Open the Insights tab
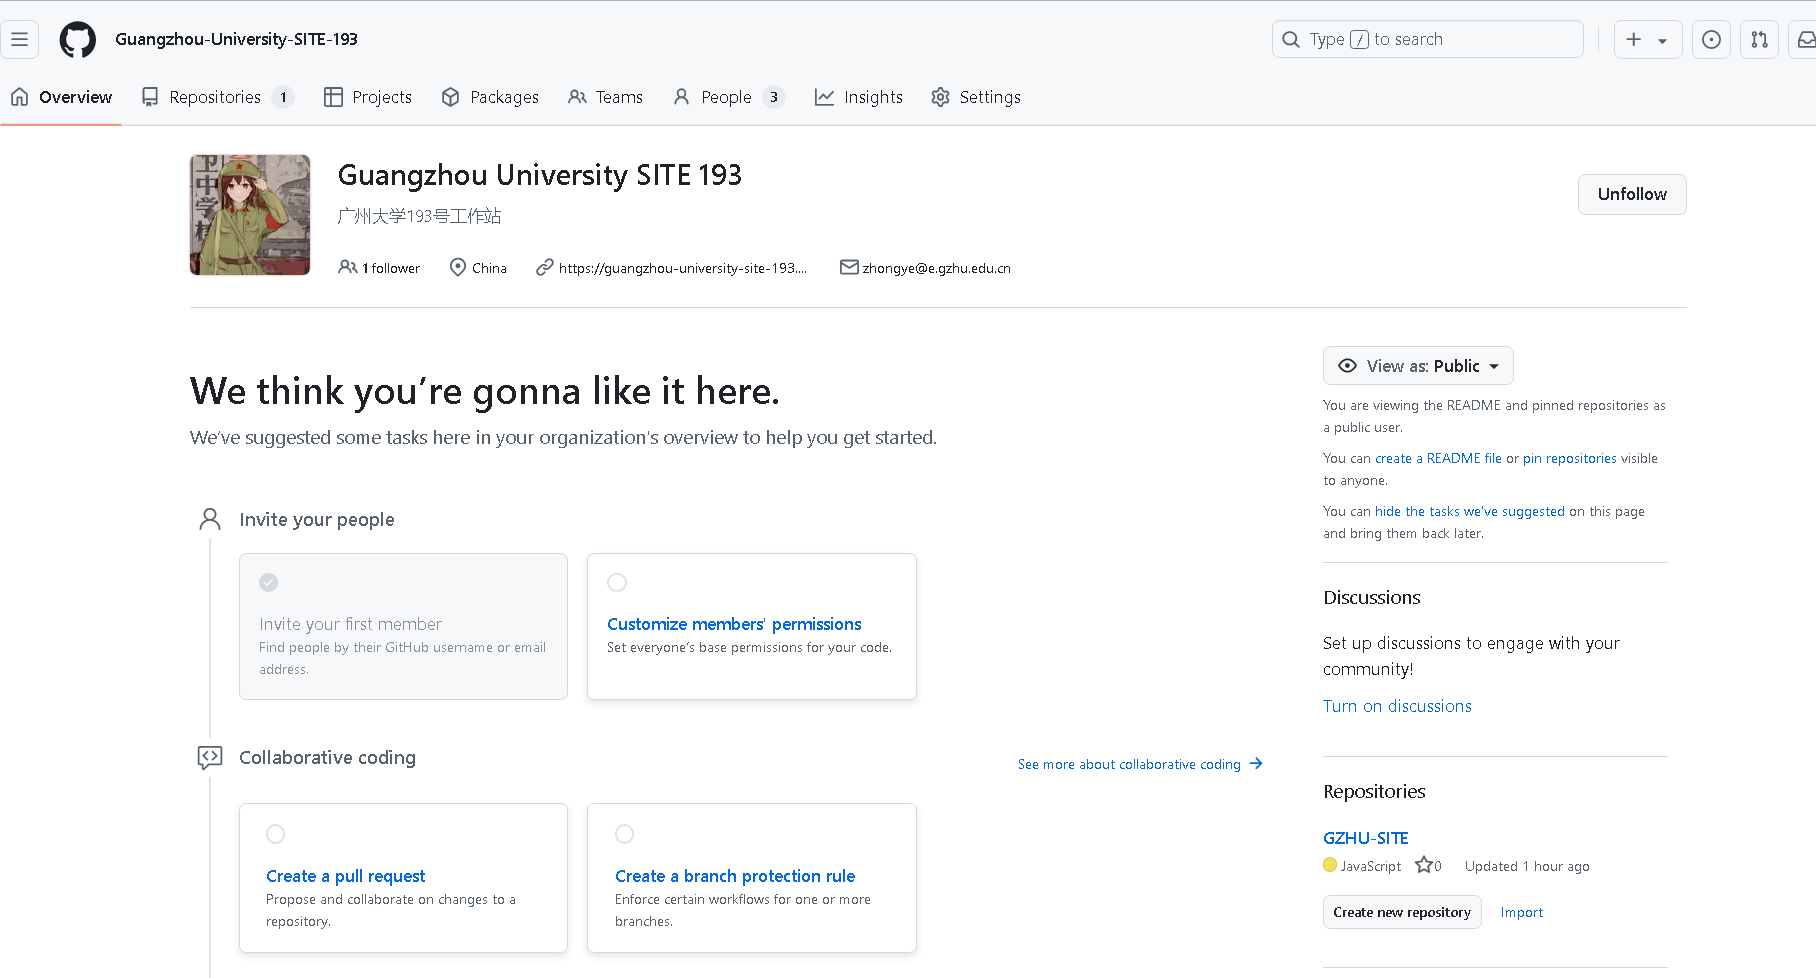The height and width of the screenshot is (978, 1816). point(859,97)
